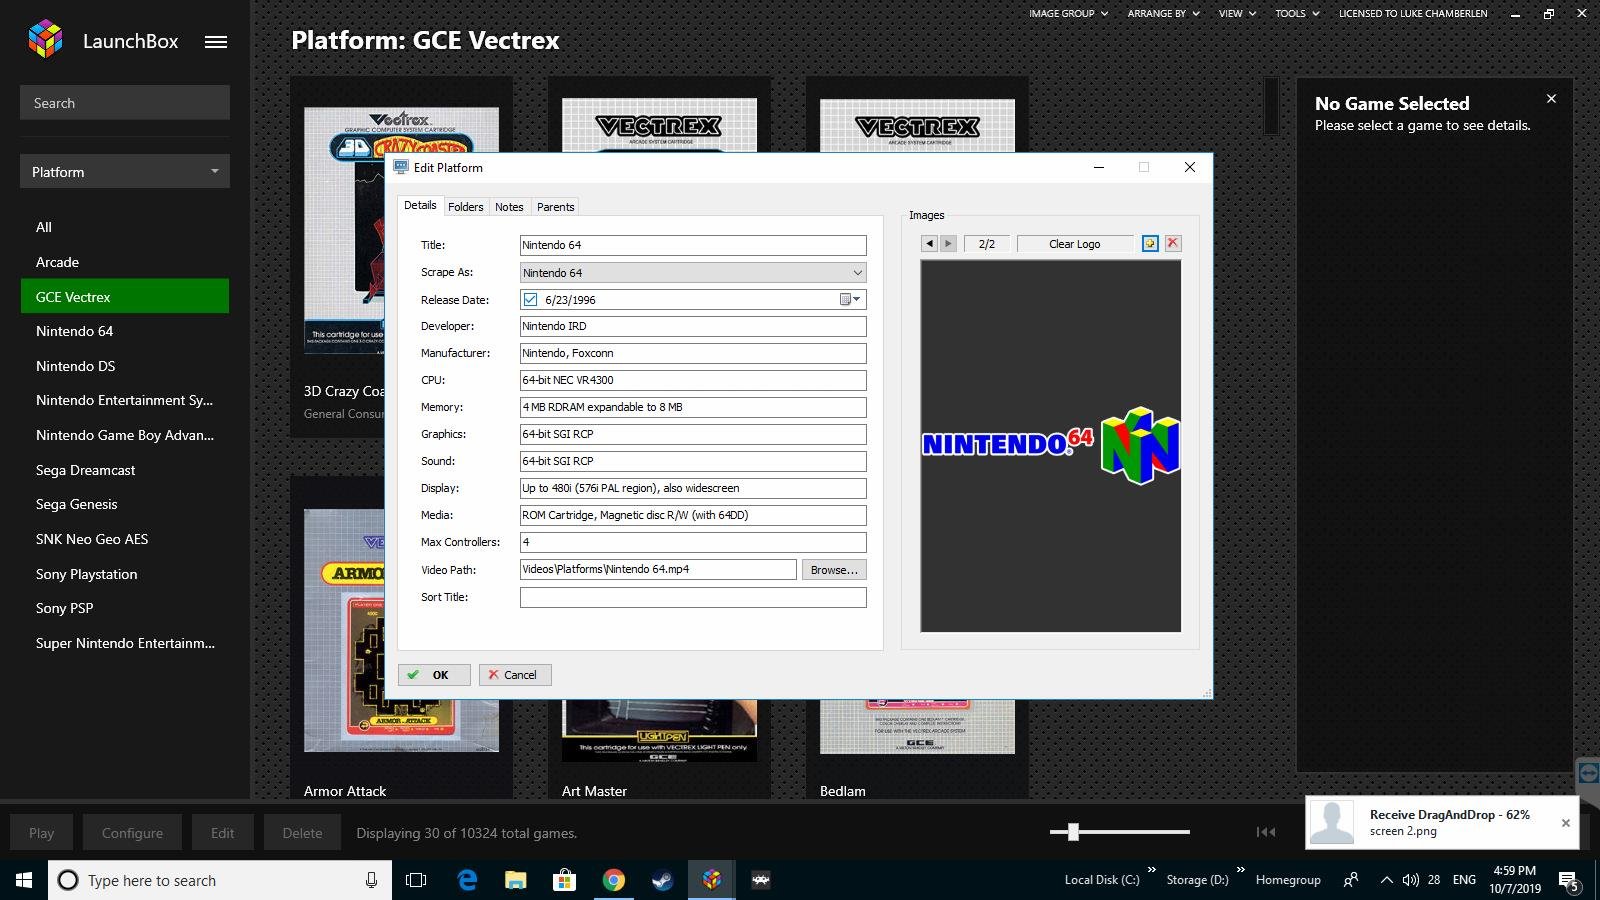Open Google Chrome from taskbar
The height and width of the screenshot is (900, 1600).
coord(613,880)
